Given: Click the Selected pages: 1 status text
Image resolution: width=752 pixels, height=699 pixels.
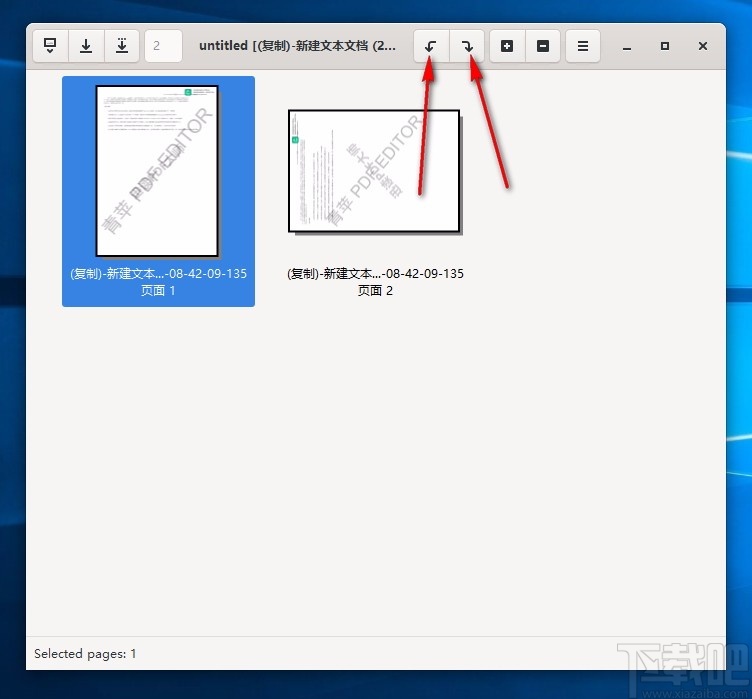Looking at the screenshot, I should 85,653.
